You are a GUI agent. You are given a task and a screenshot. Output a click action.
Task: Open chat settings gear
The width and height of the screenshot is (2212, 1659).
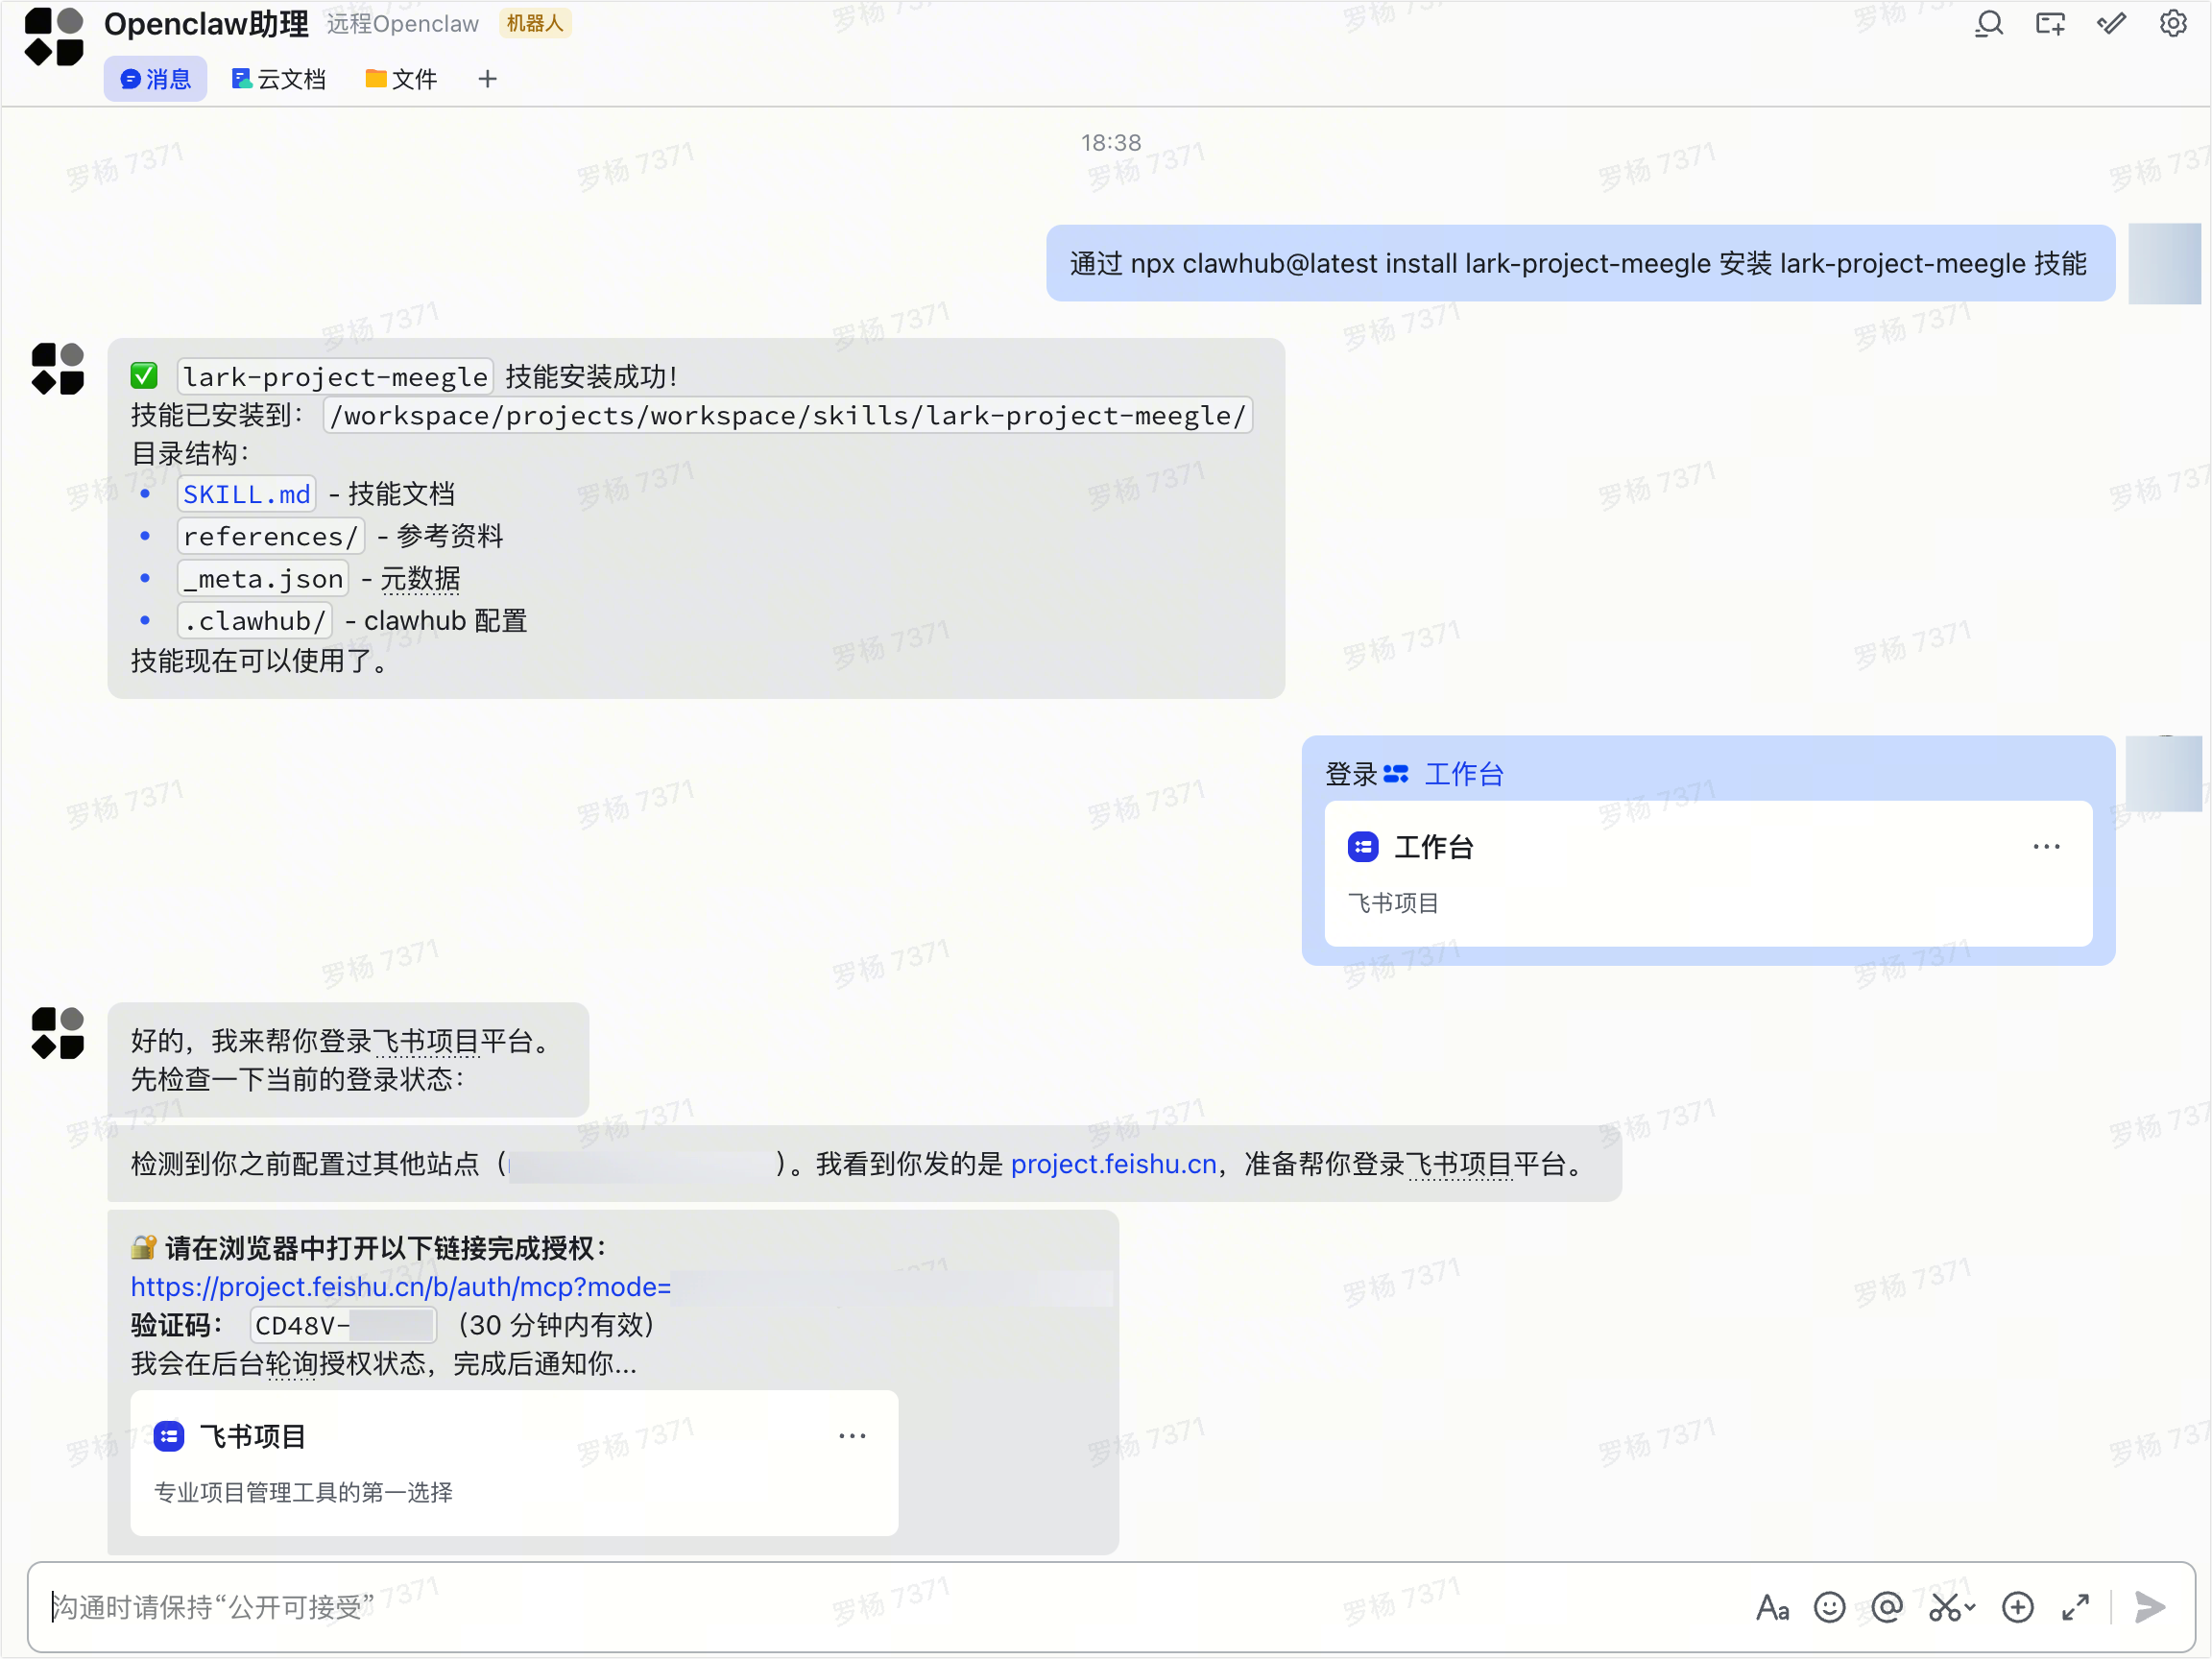click(x=2172, y=23)
